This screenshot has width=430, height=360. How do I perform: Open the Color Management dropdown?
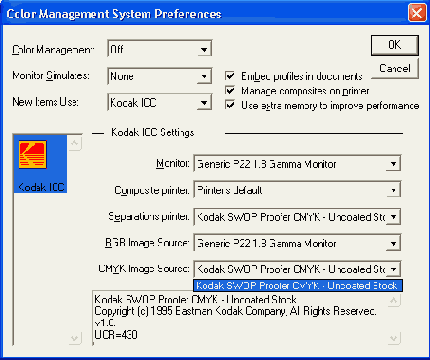[x=204, y=50]
